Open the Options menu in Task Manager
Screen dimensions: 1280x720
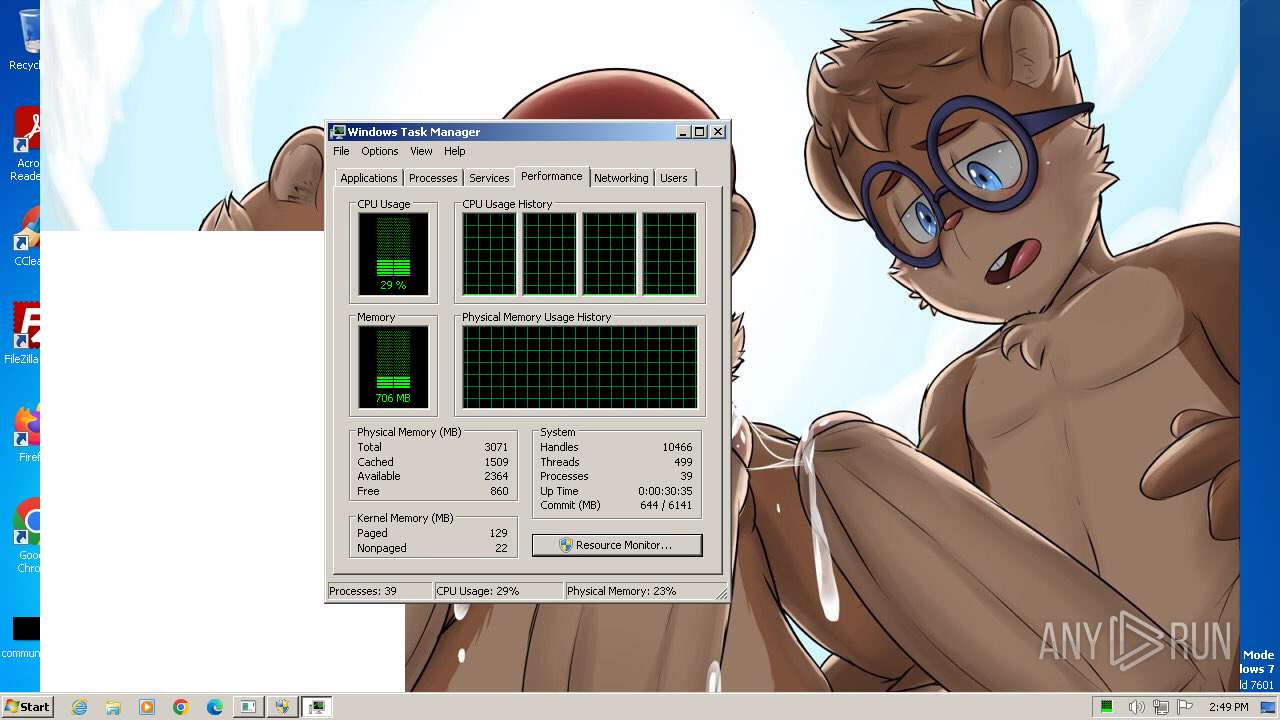pyautogui.click(x=380, y=151)
